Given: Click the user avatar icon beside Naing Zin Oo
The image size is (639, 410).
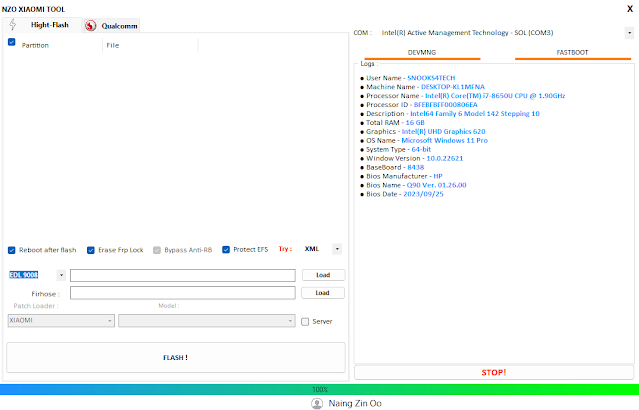Looking at the screenshot, I should pyautogui.click(x=317, y=403).
